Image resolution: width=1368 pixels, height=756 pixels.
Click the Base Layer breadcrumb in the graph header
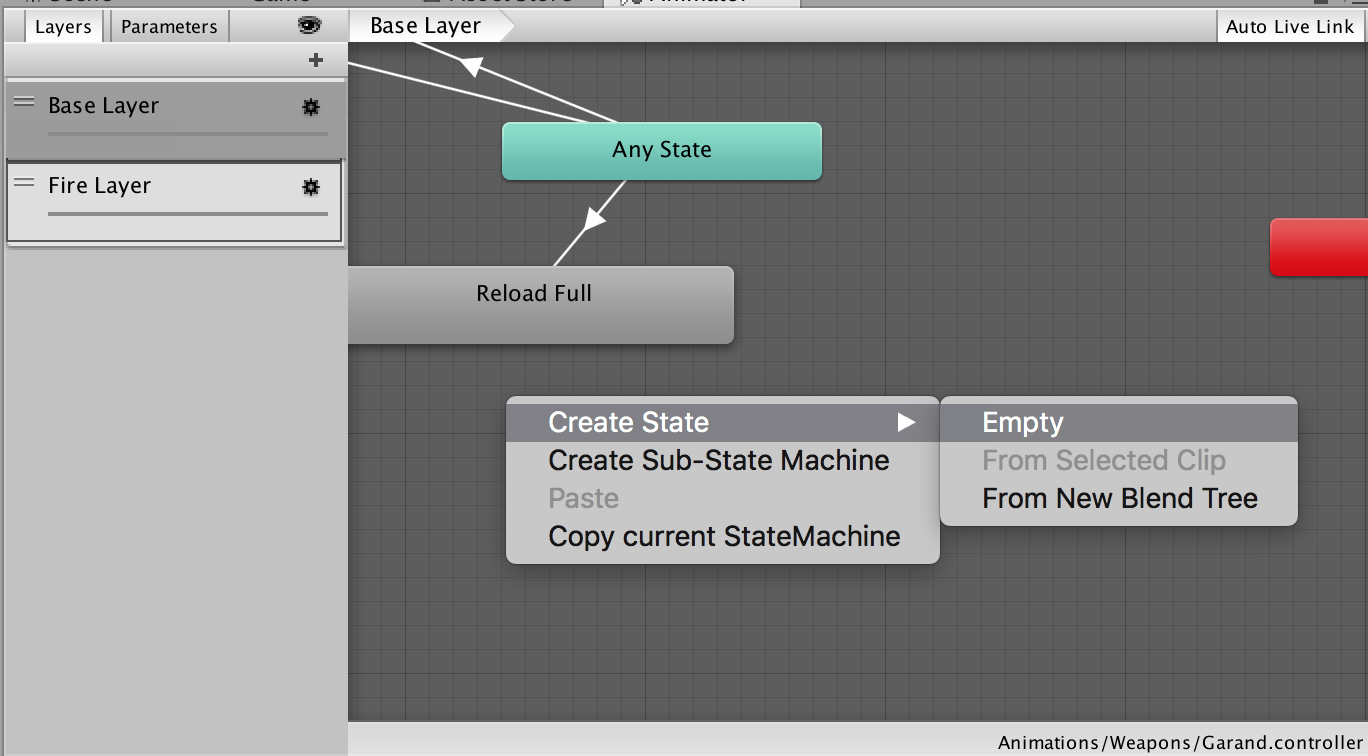[426, 26]
